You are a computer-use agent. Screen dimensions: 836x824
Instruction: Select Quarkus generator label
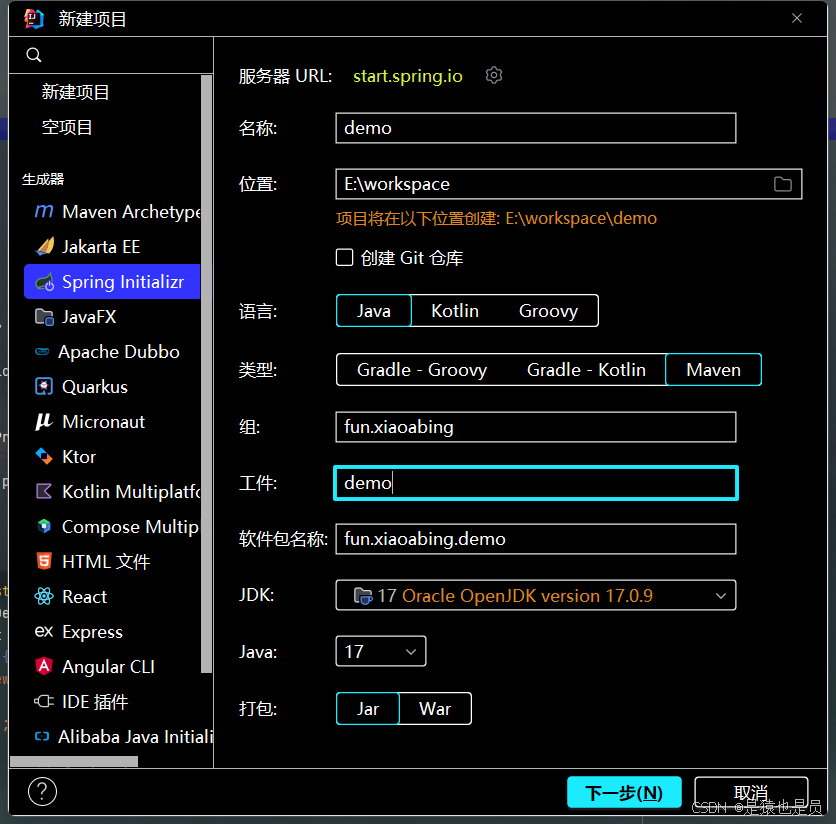[95, 387]
